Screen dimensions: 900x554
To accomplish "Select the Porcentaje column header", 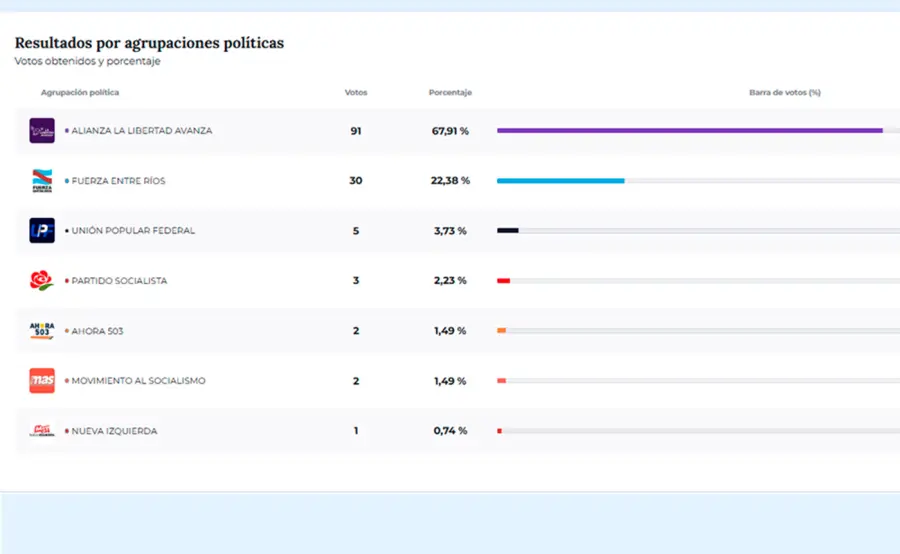I will [x=450, y=93].
